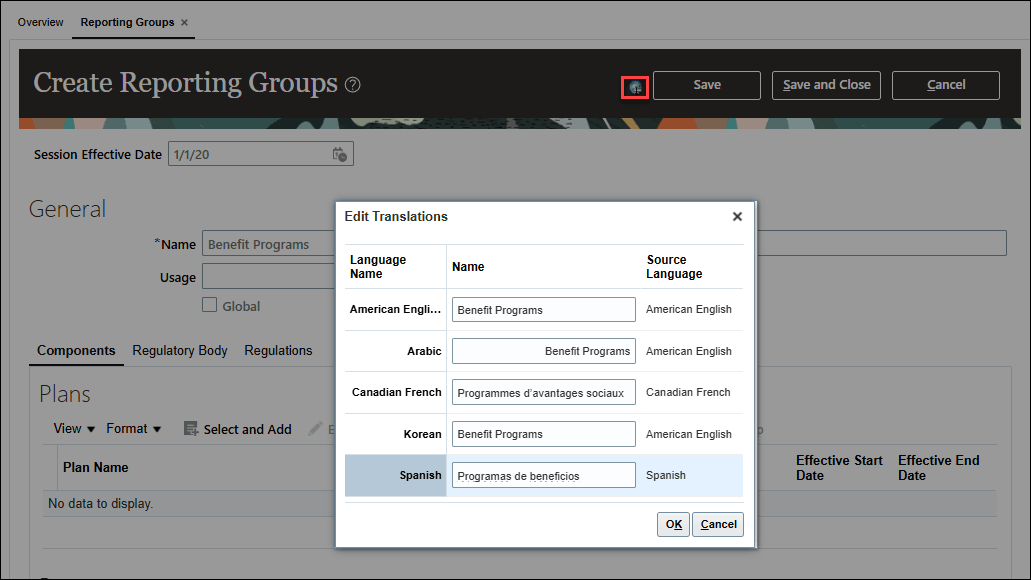Click Save in the header

706,85
